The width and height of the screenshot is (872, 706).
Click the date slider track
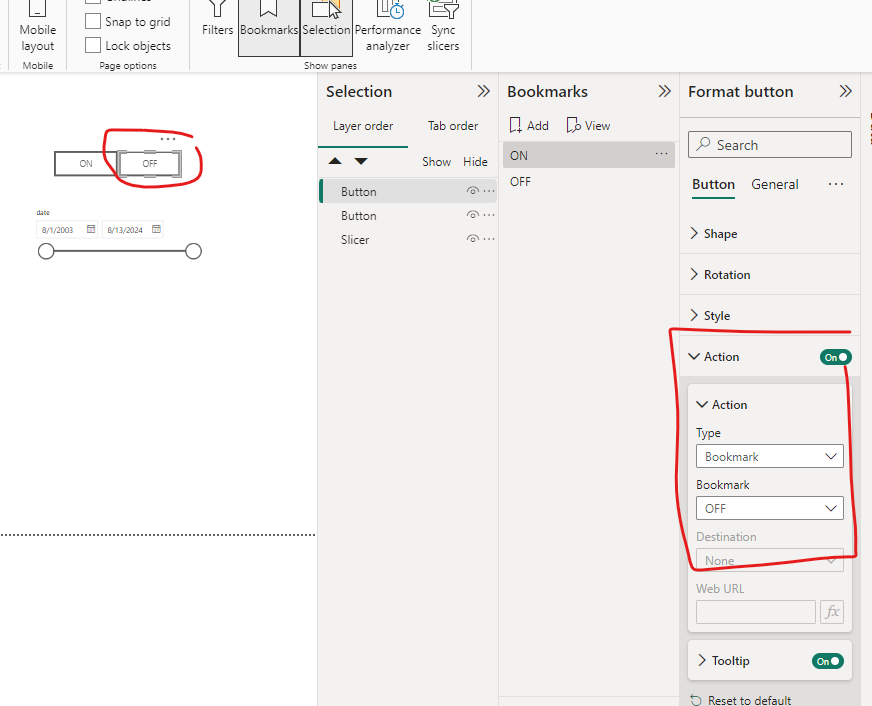tap(120, 251)
